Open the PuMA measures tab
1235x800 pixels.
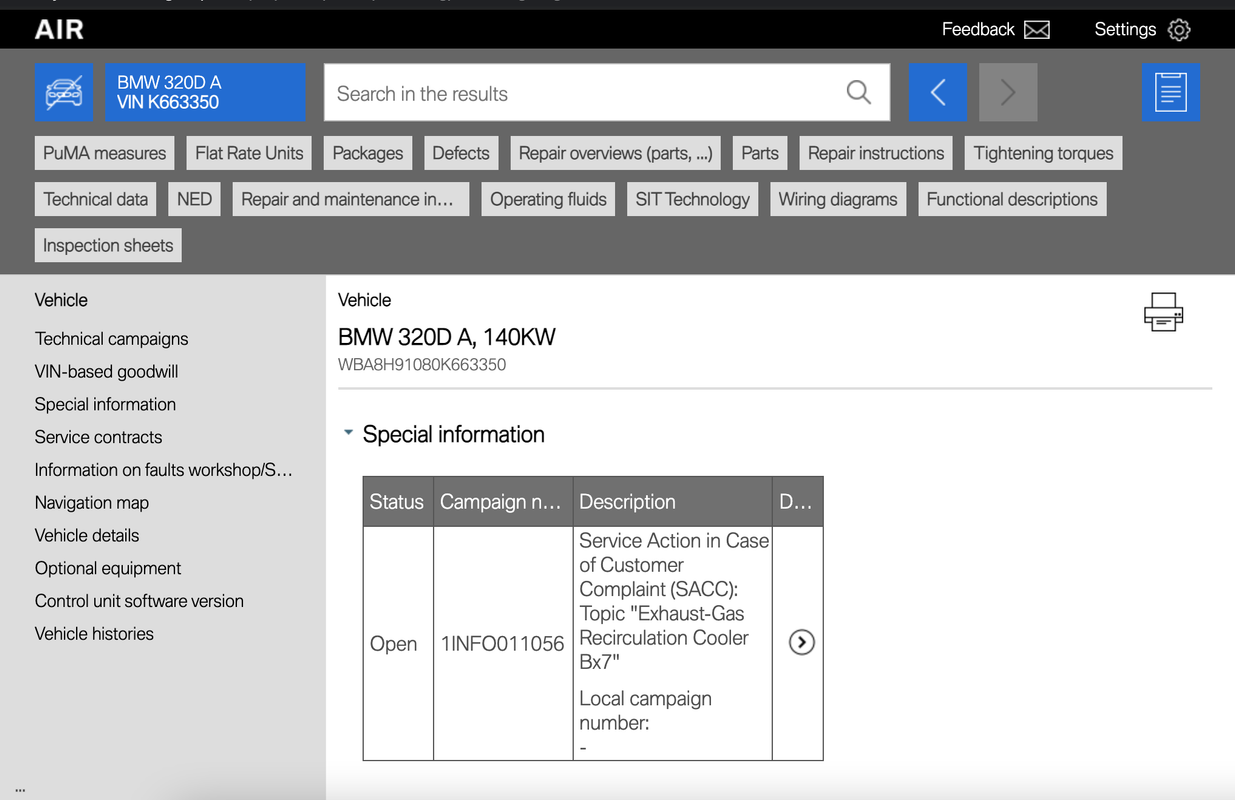click(104, 153)
